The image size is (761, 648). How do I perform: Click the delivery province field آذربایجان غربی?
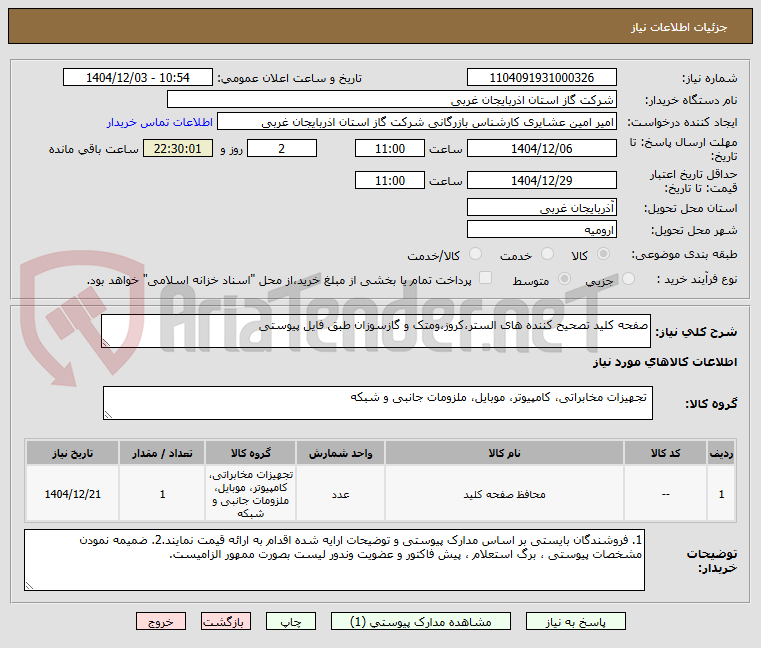(x=542, y=207)
